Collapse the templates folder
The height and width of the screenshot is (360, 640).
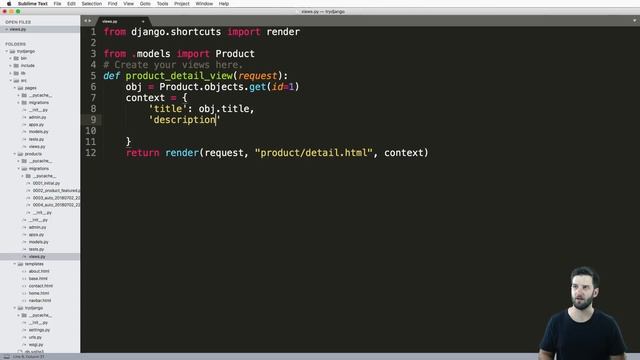point(15,264)
